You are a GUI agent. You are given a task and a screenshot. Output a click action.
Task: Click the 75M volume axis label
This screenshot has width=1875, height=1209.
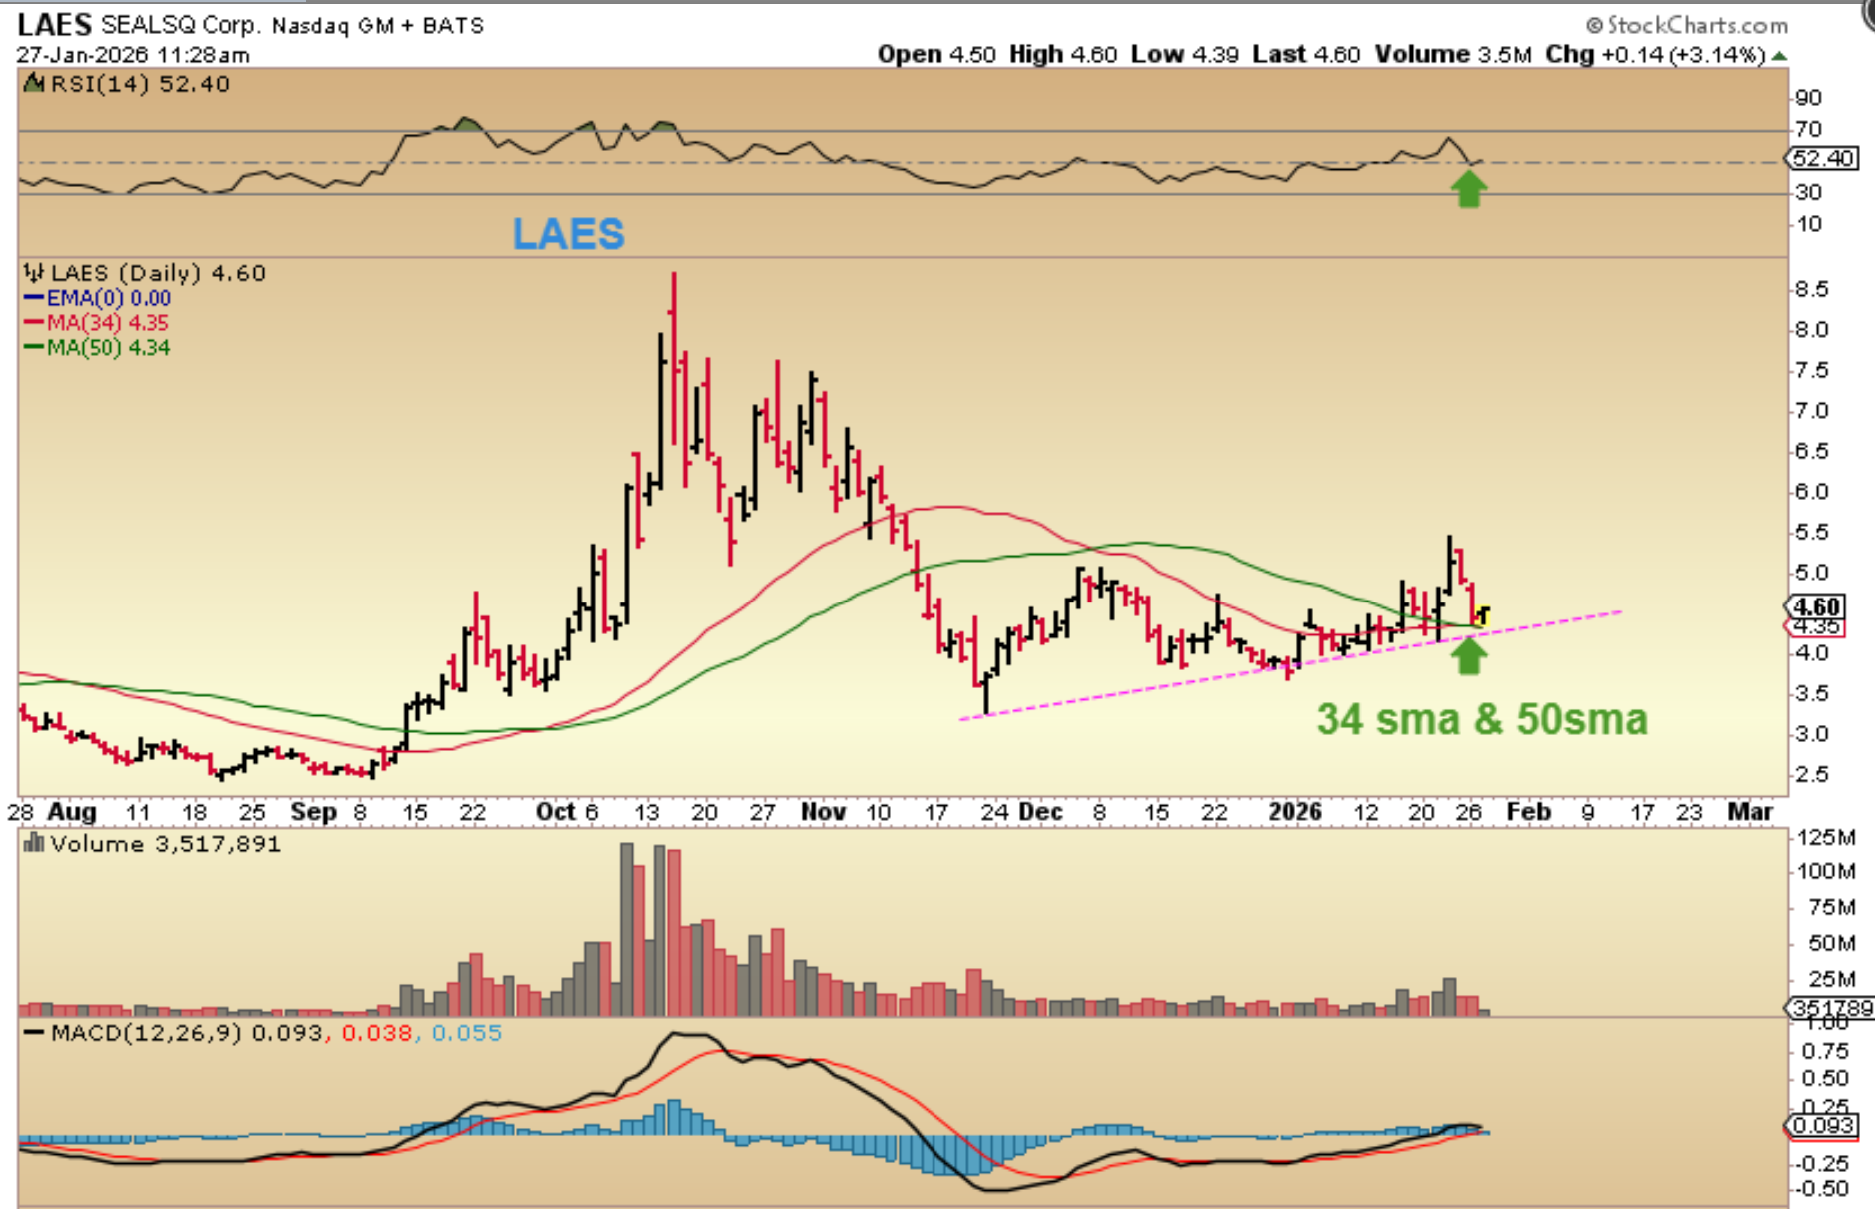coord(1832,907)
